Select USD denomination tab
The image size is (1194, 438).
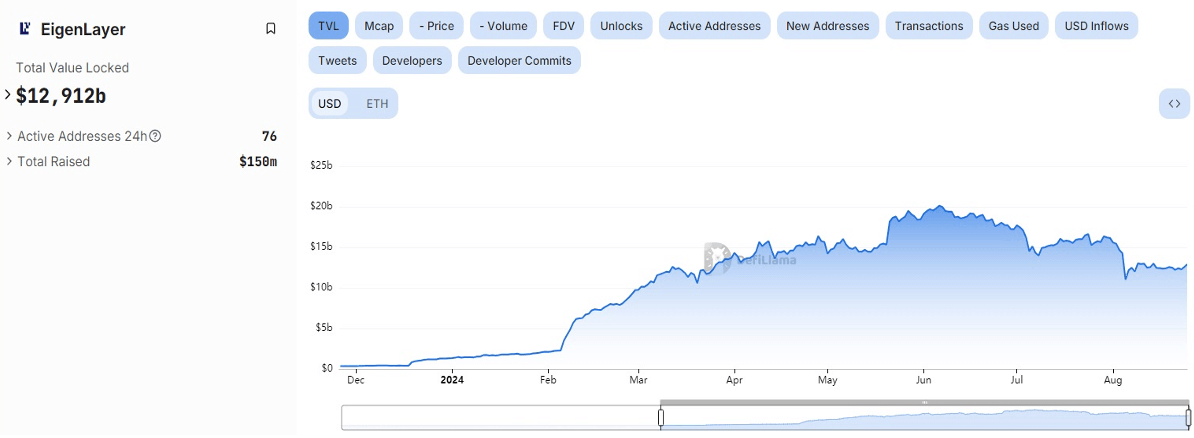[330, 103]
